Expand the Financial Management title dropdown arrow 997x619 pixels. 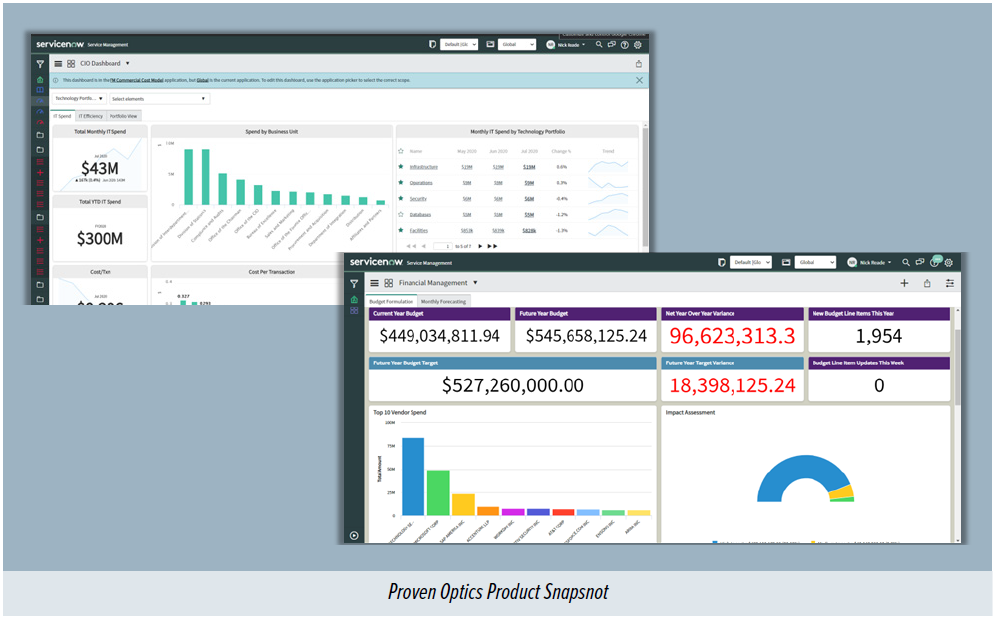(475, 283)
